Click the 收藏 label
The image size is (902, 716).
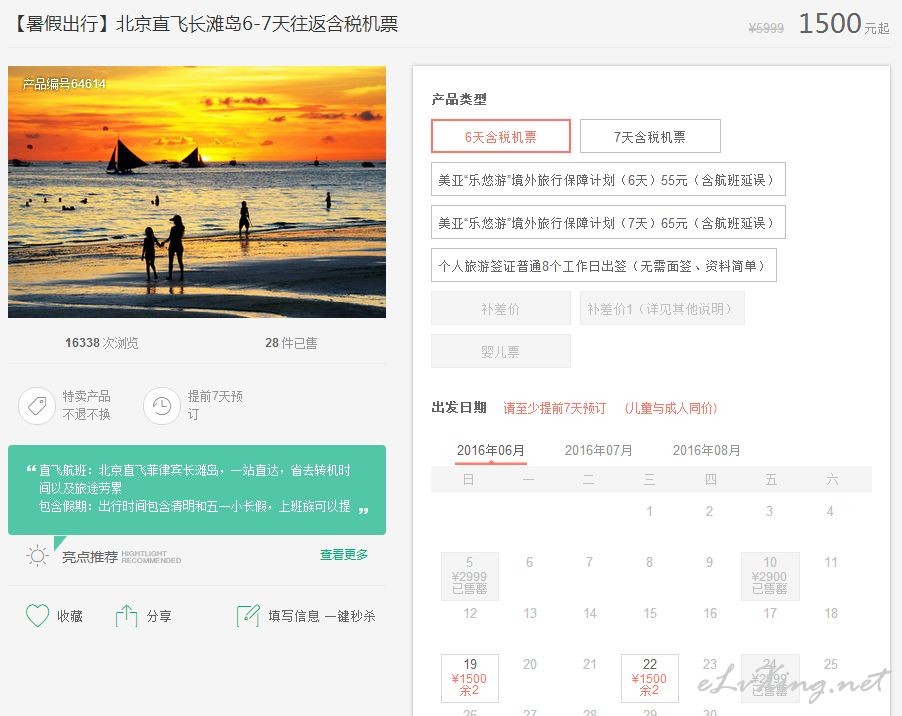point(70,616)
